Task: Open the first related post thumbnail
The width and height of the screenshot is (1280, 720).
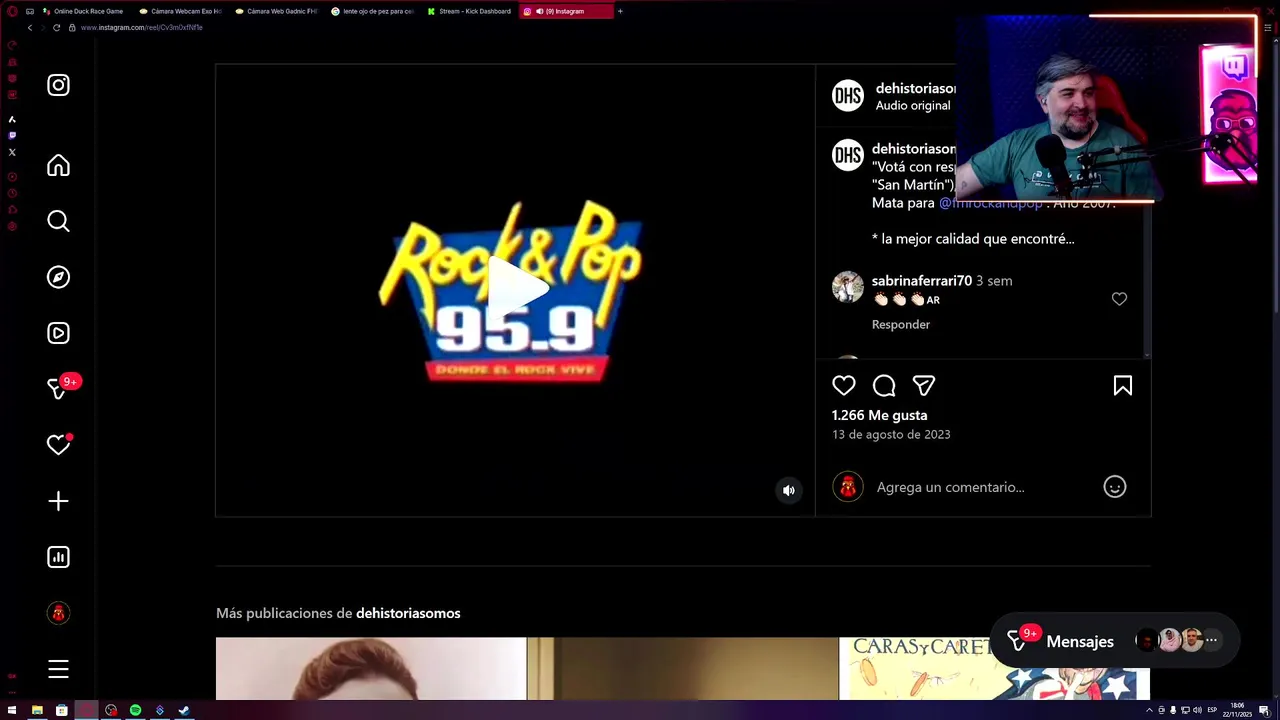Action: point(371,669)
